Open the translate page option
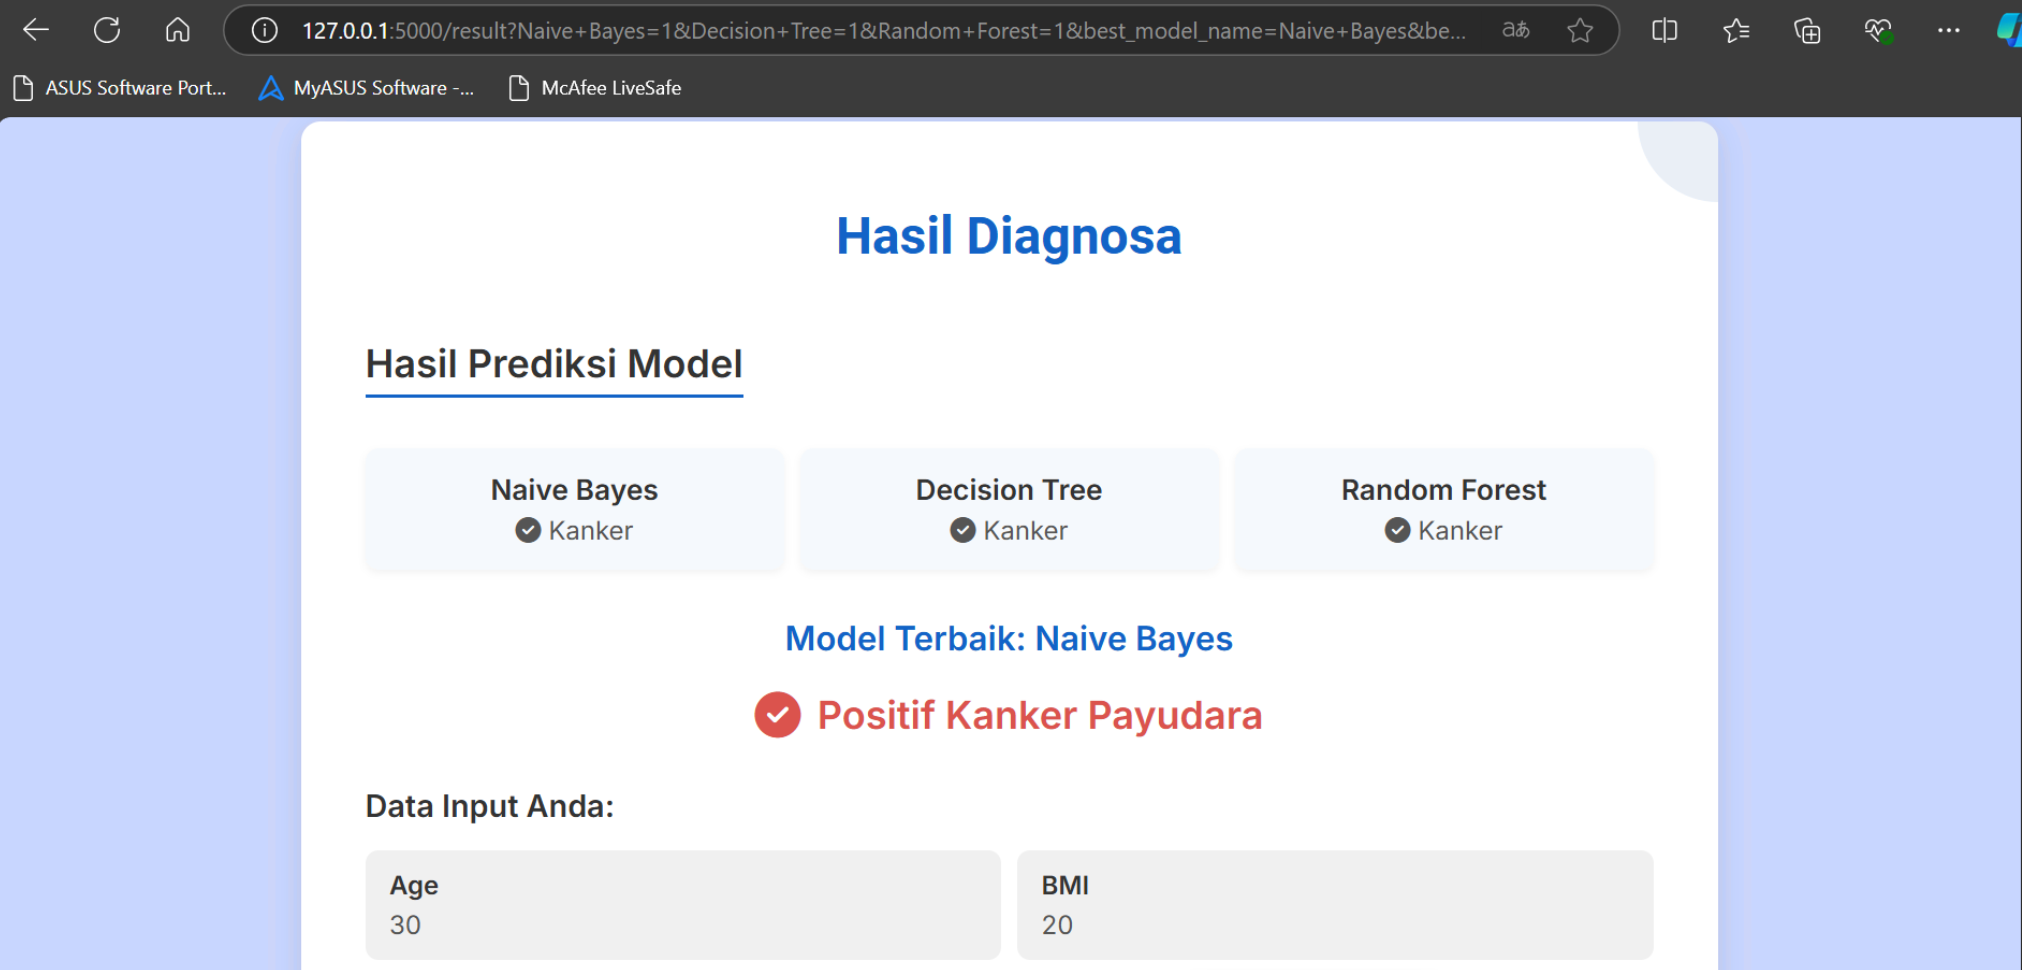Image resolution: width=2022 pixels, height=970 pixels. [1515, 30]
